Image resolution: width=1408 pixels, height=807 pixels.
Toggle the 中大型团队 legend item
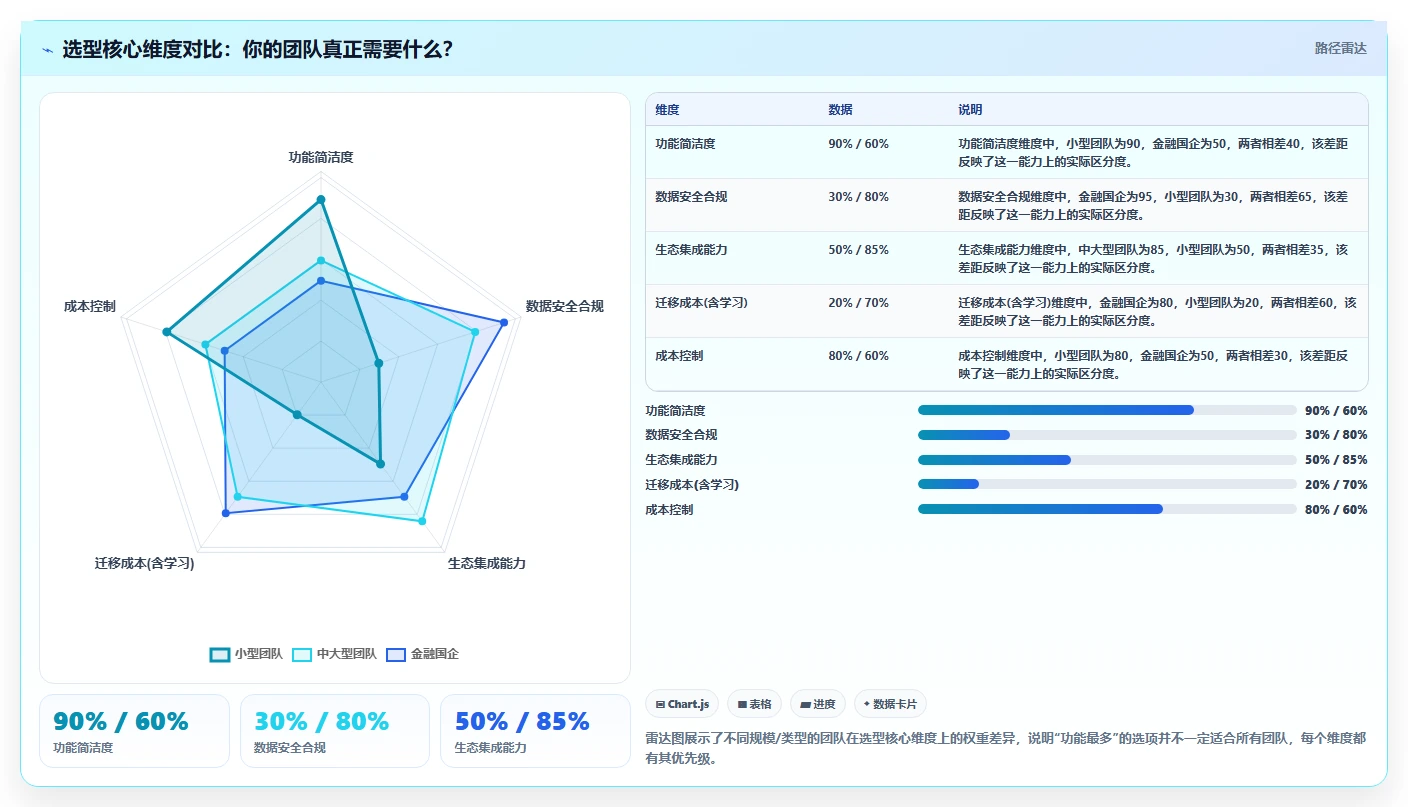coord(334,654)
